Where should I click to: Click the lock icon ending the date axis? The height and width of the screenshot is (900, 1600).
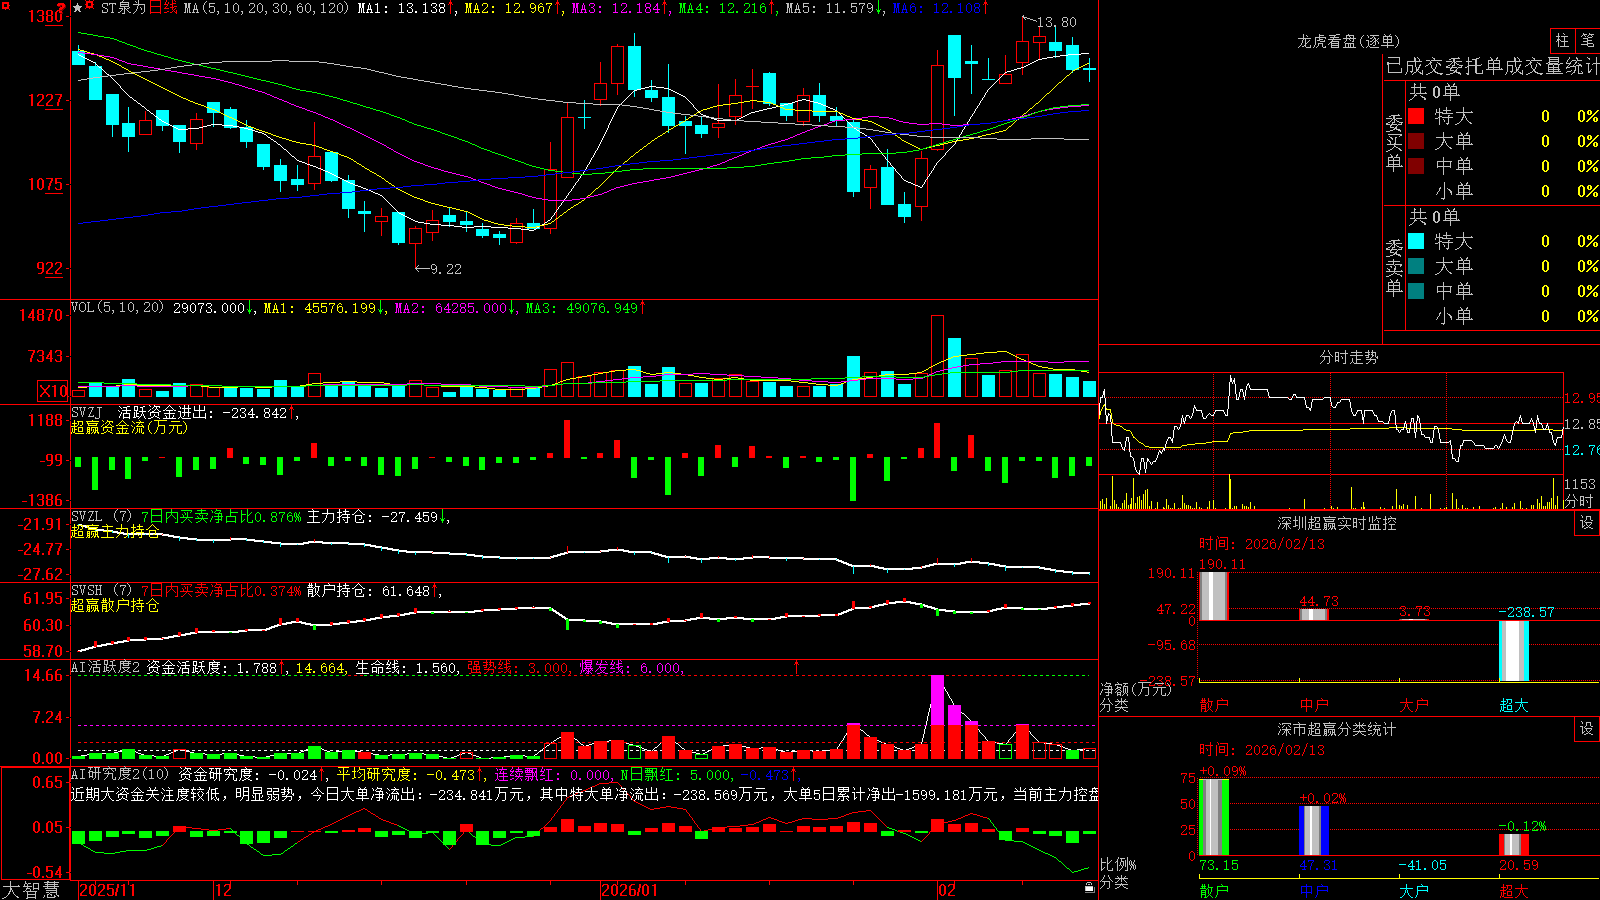pyautogui.click(x=1089, y=888)
